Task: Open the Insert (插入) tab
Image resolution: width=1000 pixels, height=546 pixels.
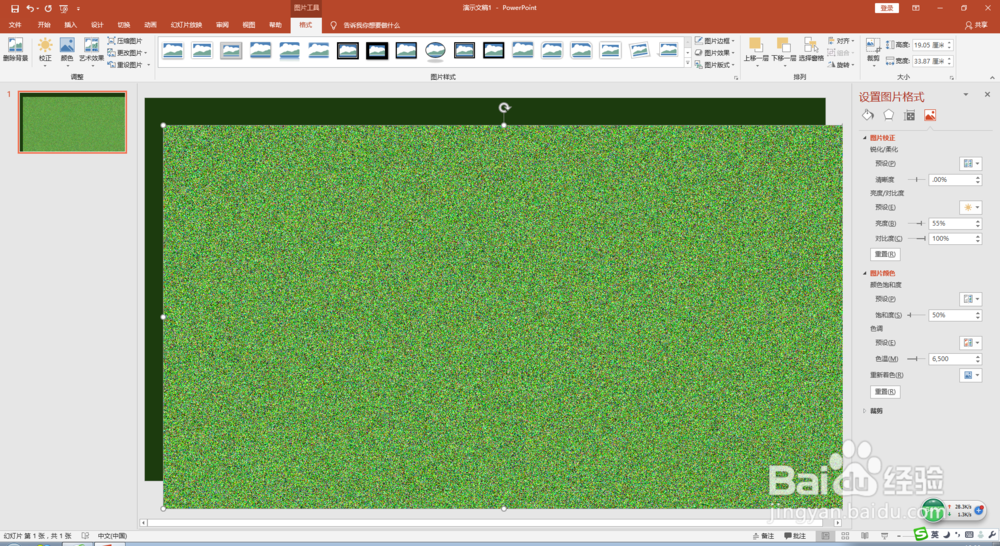Action: coord(71,25)
